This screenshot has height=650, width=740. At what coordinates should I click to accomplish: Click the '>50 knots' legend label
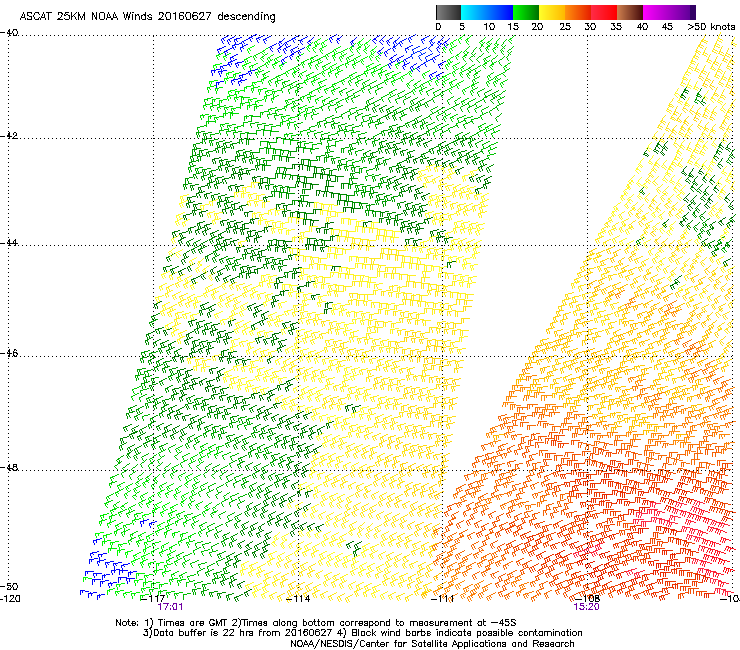coord(711,27)
